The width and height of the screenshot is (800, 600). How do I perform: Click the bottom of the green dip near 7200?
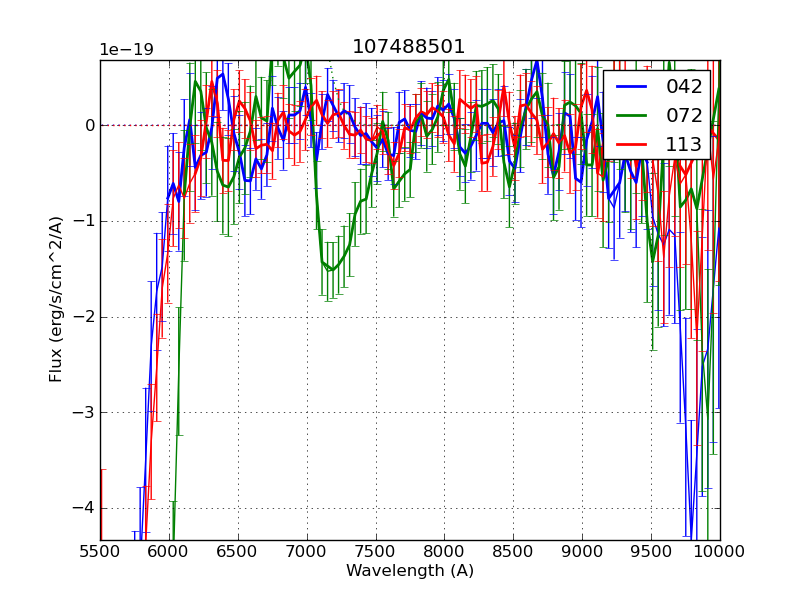[331, 270]
